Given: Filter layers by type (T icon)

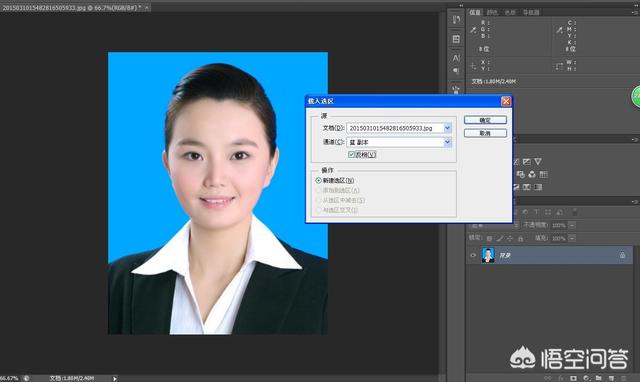Looking at the screenshot, I should (536, 212).
